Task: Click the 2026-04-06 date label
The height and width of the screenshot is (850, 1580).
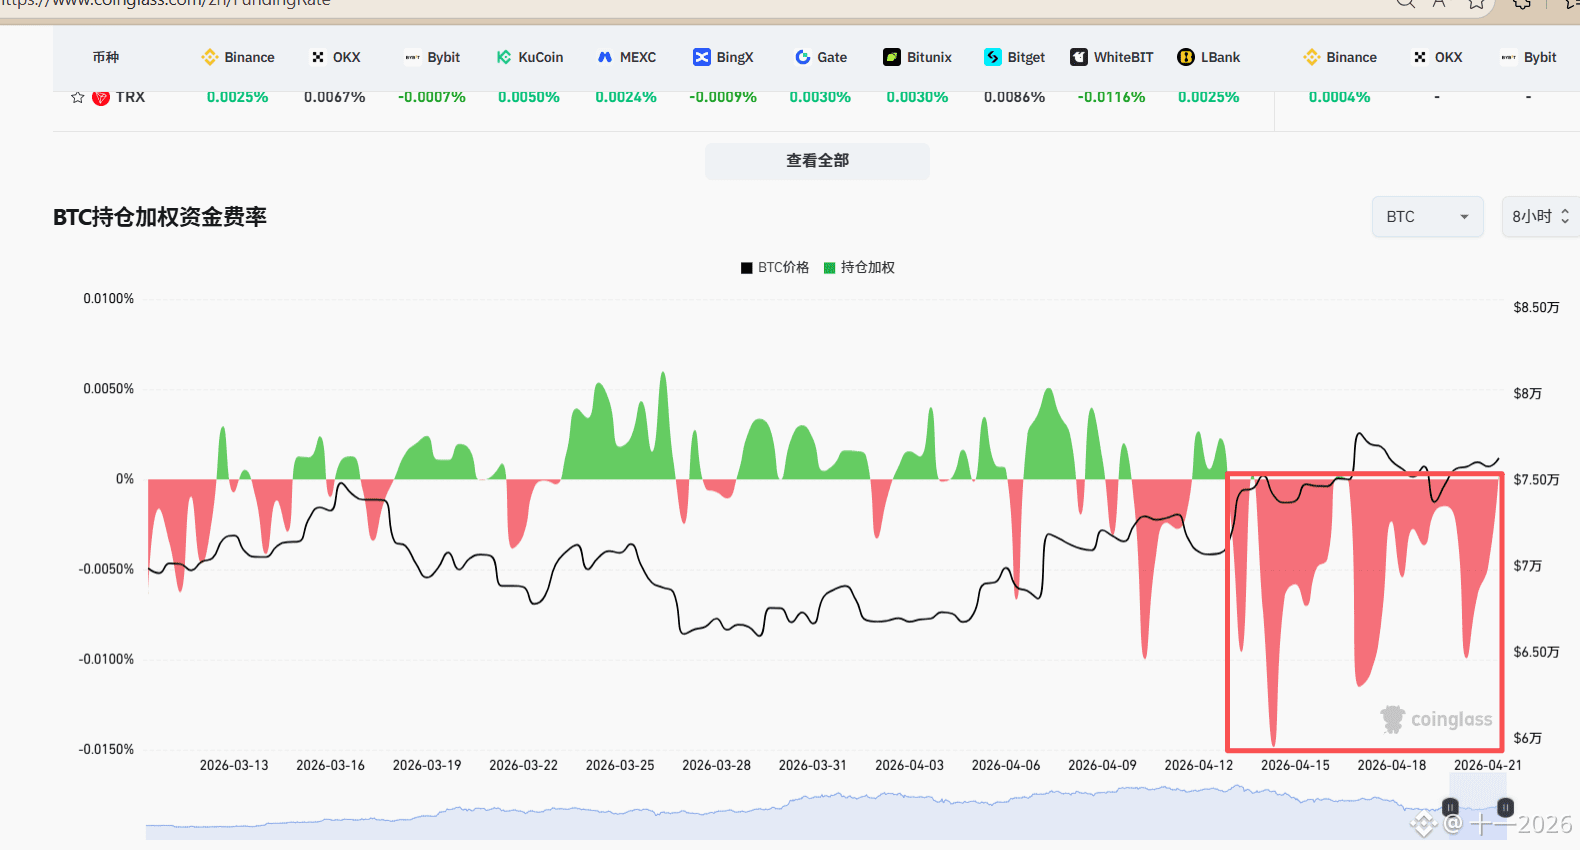Action: (x=1006, y=765)
